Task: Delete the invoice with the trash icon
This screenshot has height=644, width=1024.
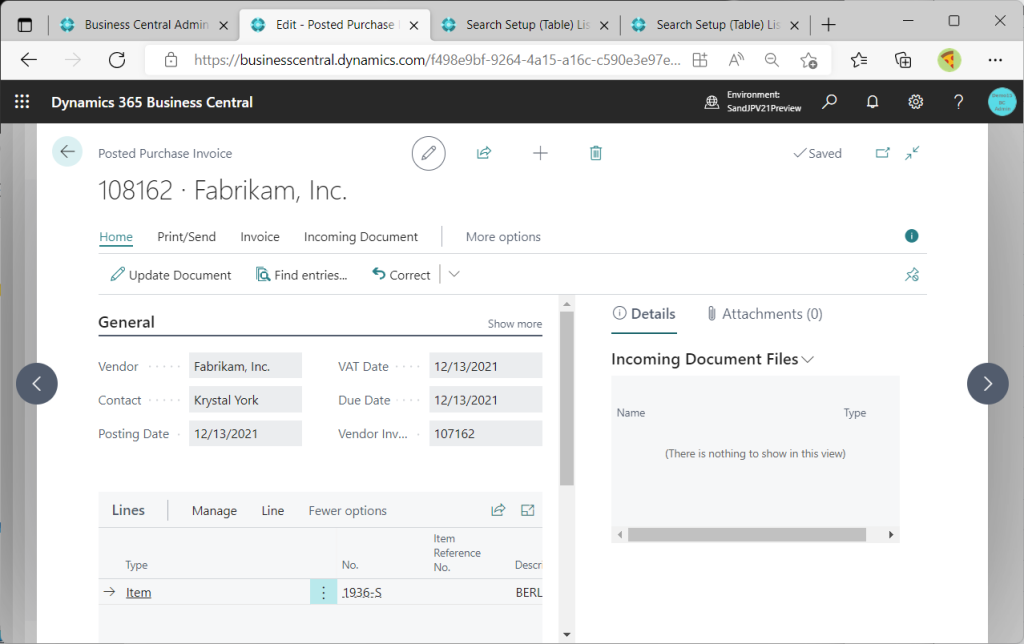Action: (596, 153)
